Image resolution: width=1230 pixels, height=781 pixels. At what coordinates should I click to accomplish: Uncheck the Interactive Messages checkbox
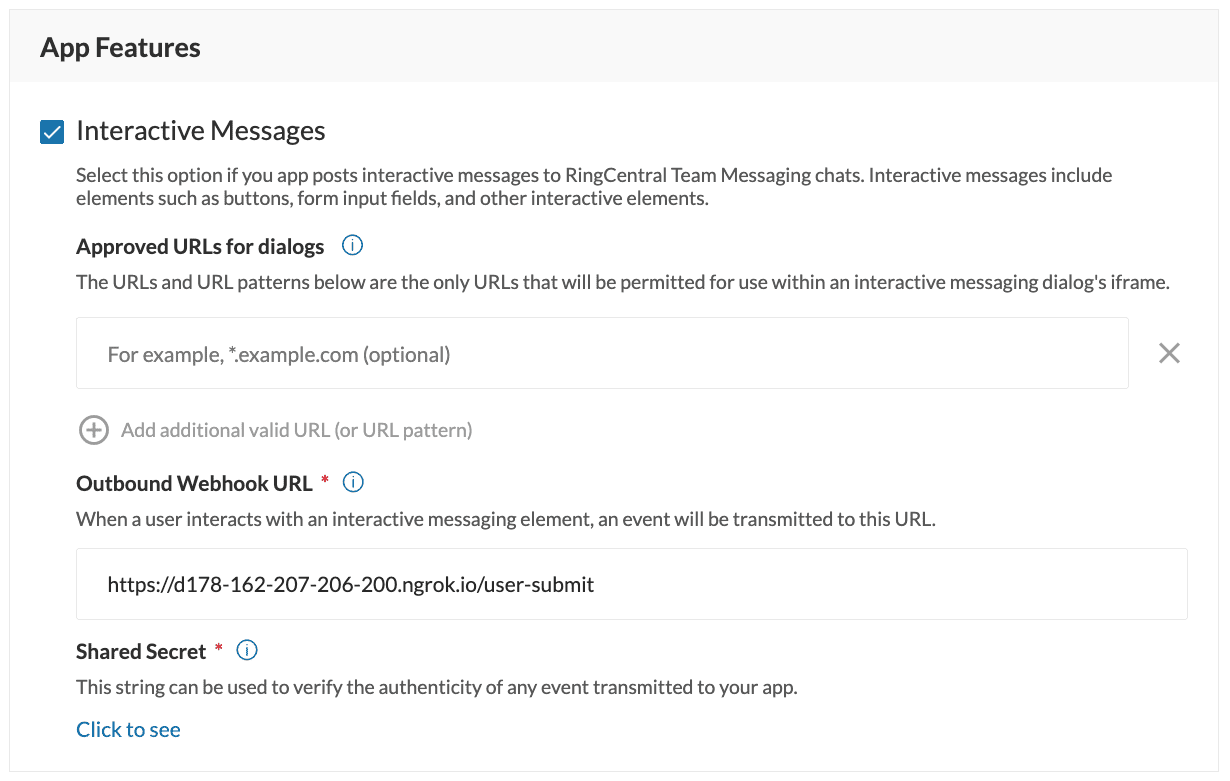pos(52,132)
